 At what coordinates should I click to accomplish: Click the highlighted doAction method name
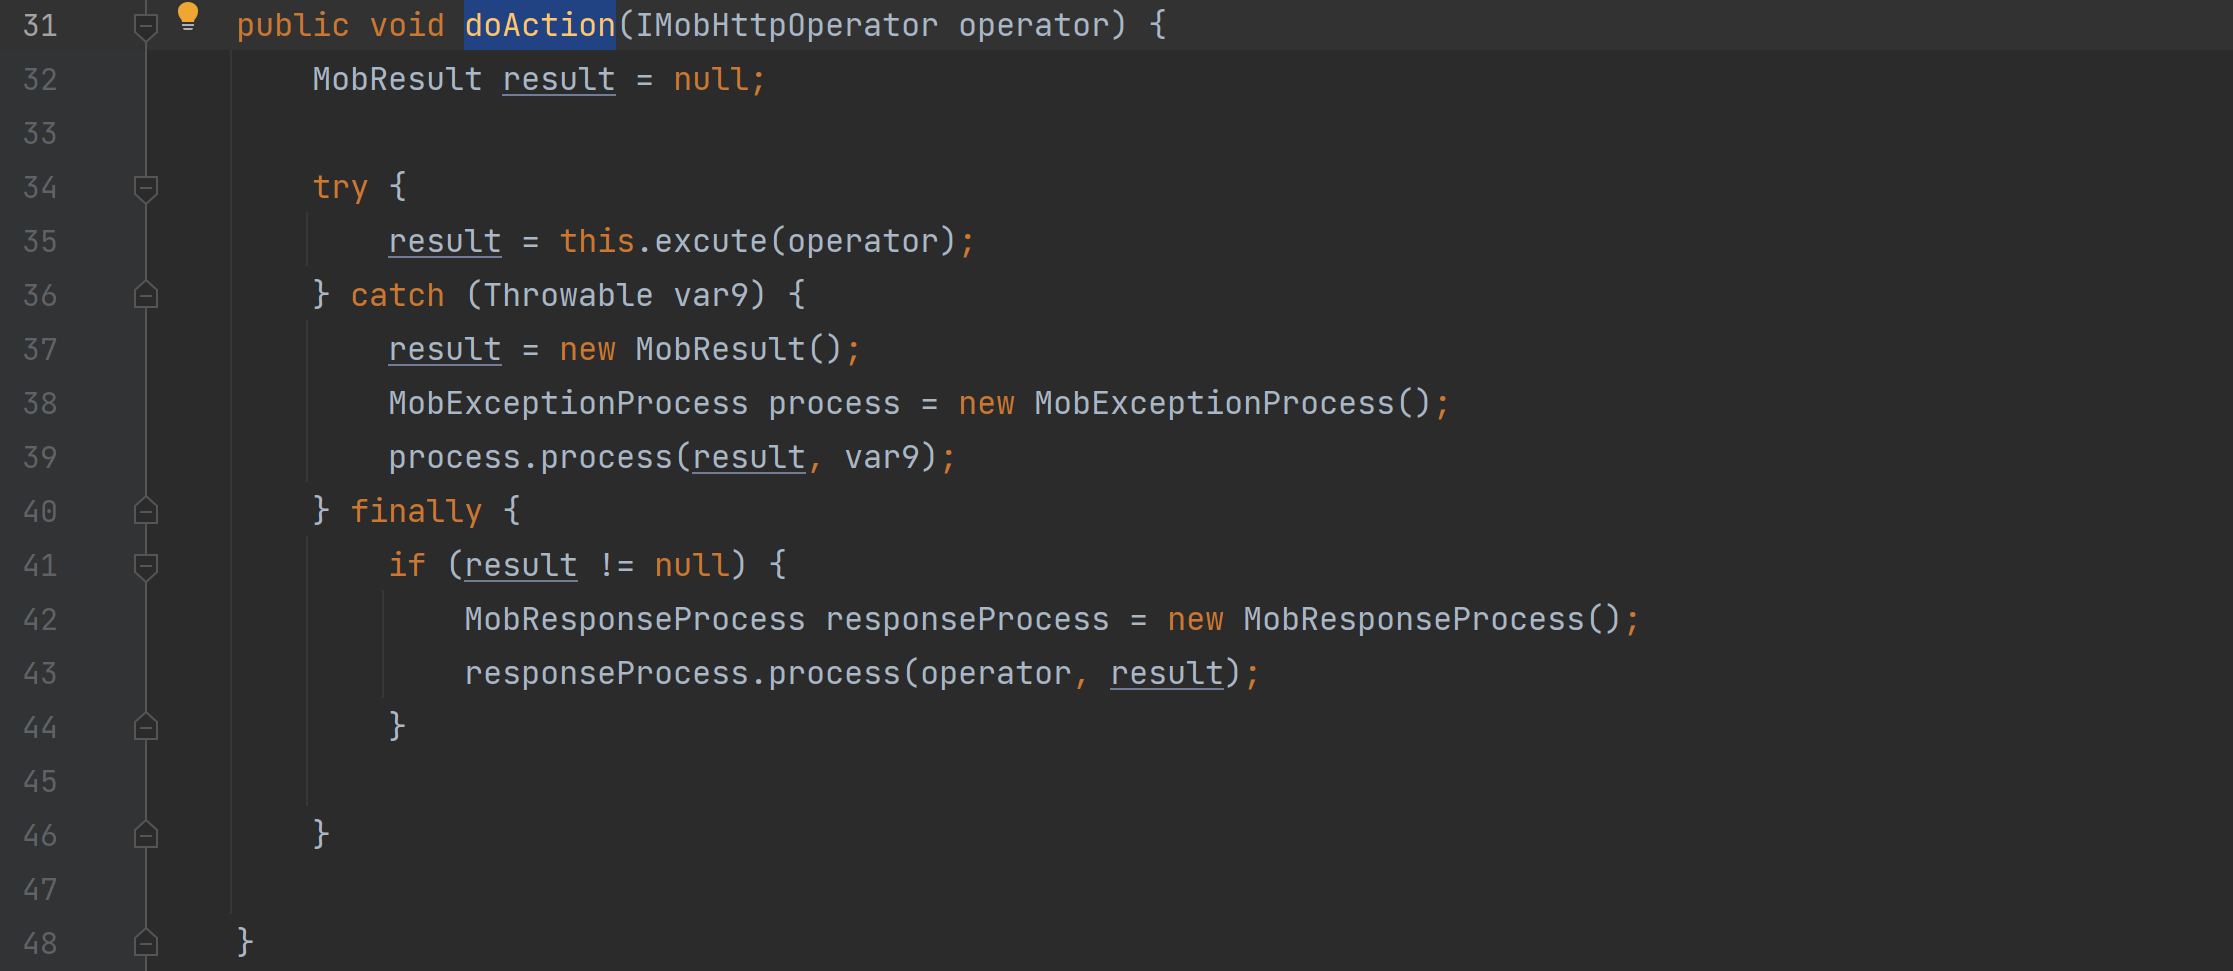tap(539, 25)
